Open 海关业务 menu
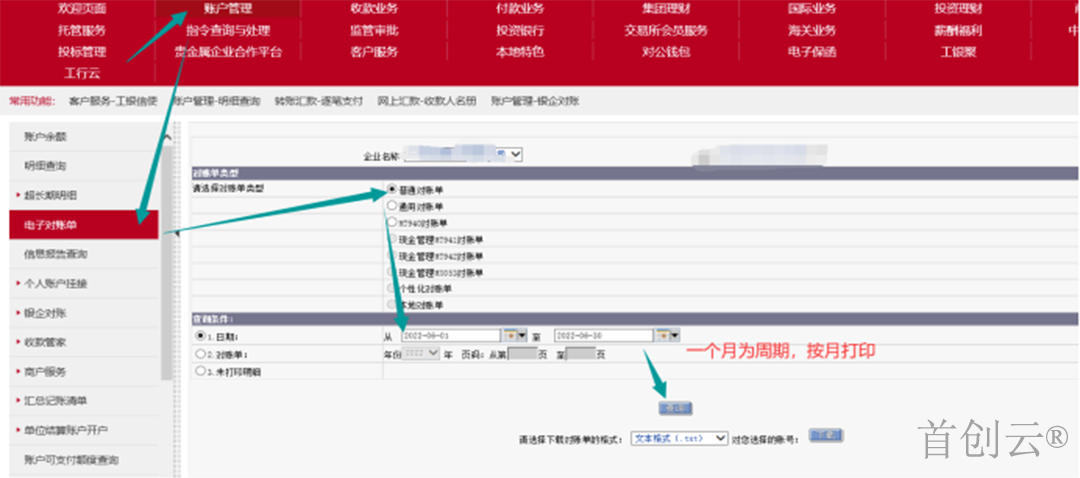Image resolution: width=1080 pixels, height=478 pixels. tap(812, 30)
